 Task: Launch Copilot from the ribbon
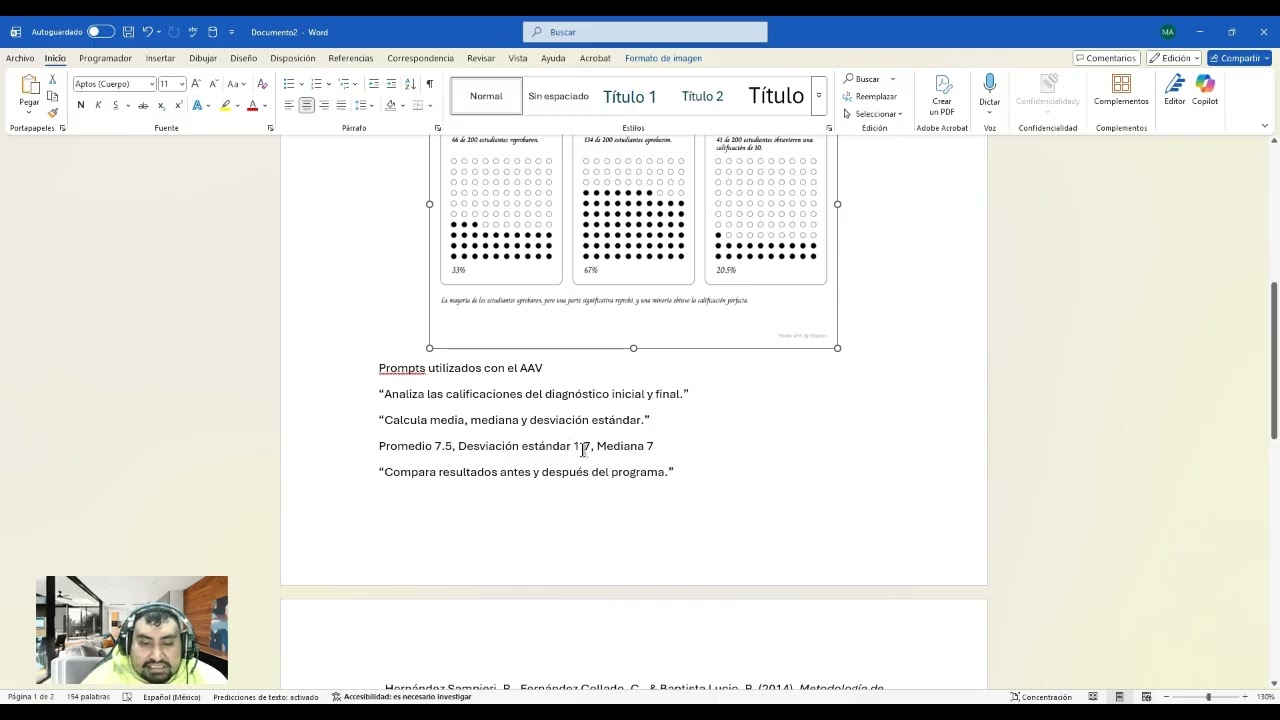point(1205,90)
